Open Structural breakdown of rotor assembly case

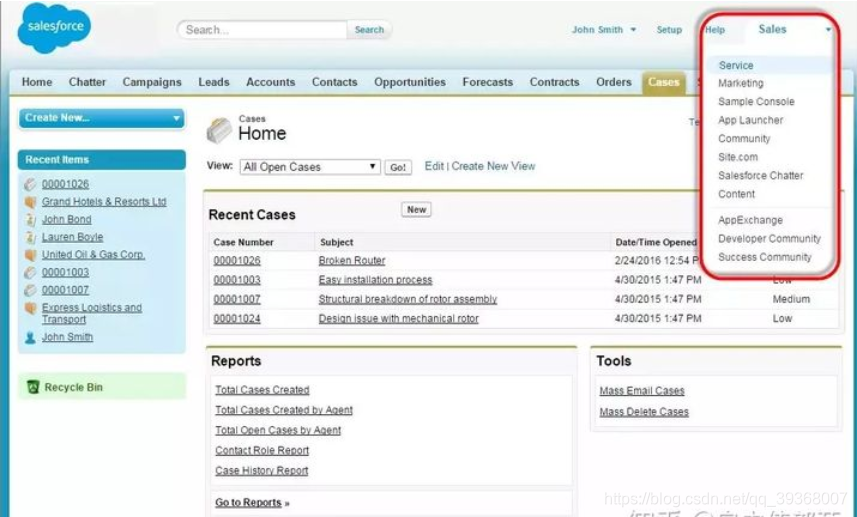point(408,299)
